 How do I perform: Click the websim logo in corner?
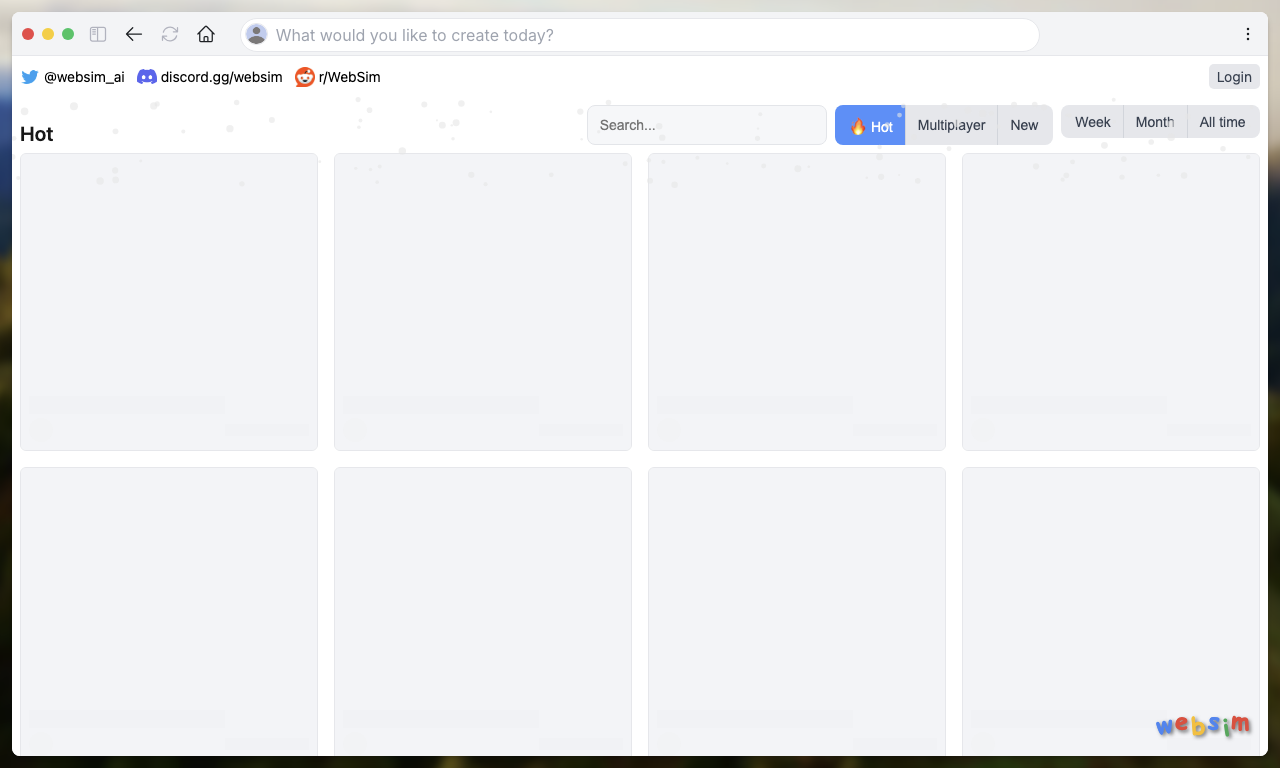pos(1203,725)
